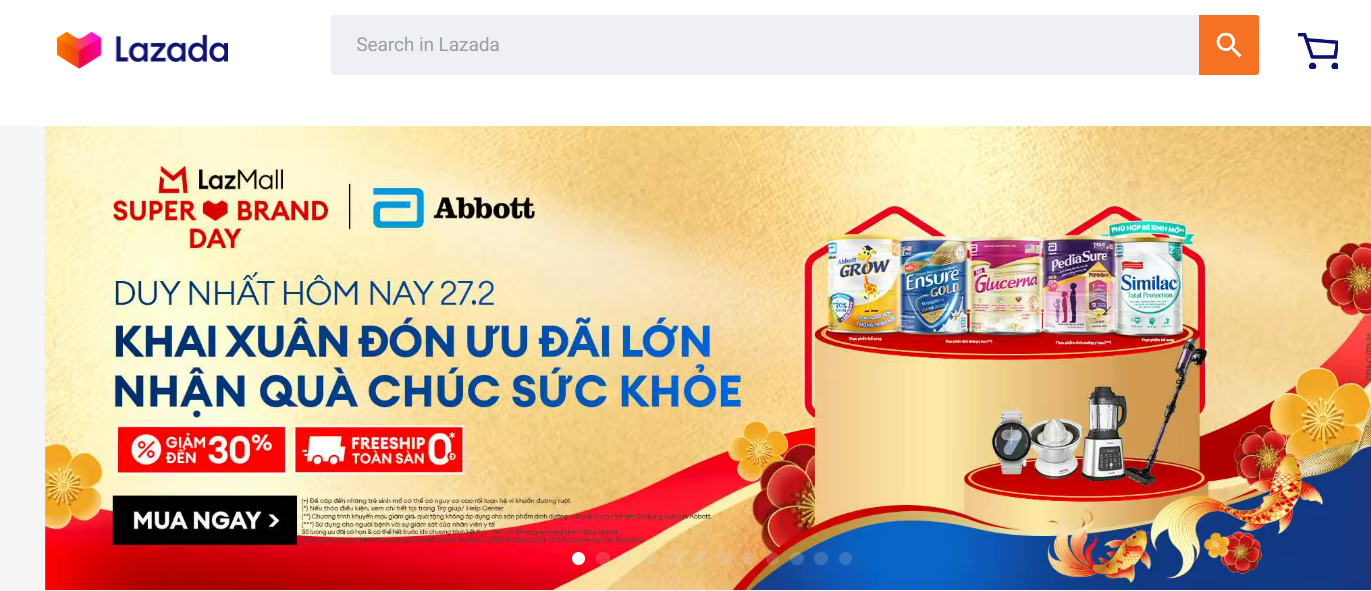This screenshot has width=1371, height=591.
Task: Click the Ensure Gold can
Action: click(x=932, y=286)
